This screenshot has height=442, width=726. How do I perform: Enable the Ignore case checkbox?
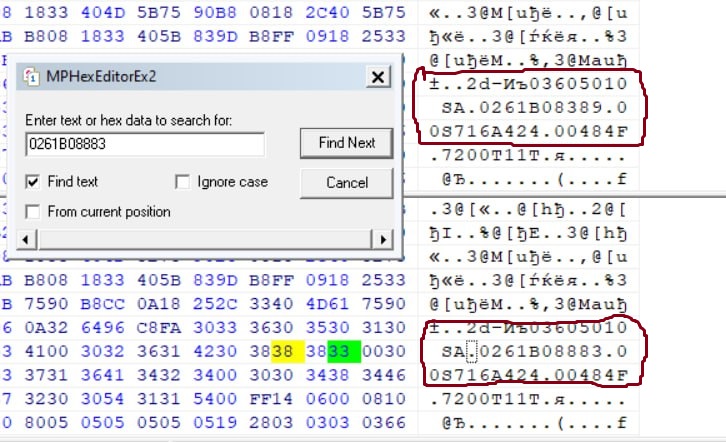click(182, 182)
